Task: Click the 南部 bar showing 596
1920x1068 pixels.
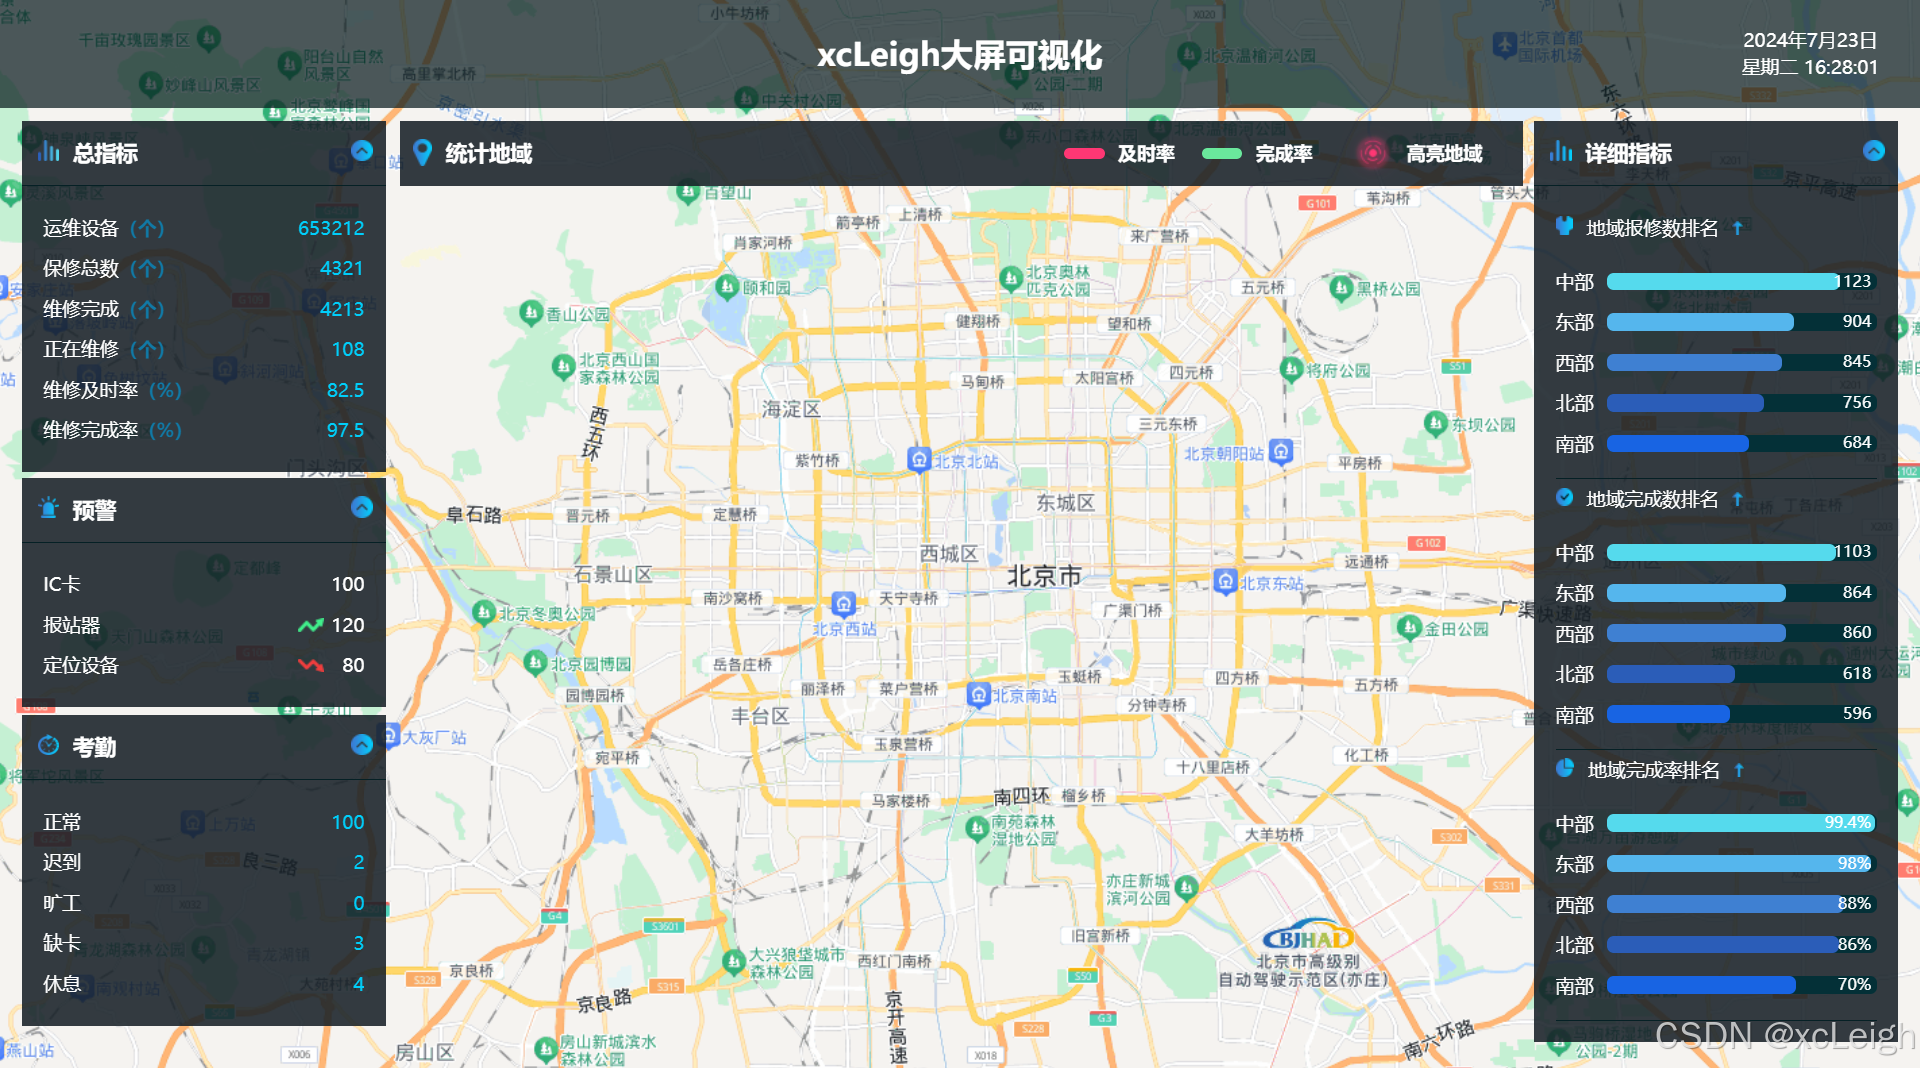Action: (1741, 714)
